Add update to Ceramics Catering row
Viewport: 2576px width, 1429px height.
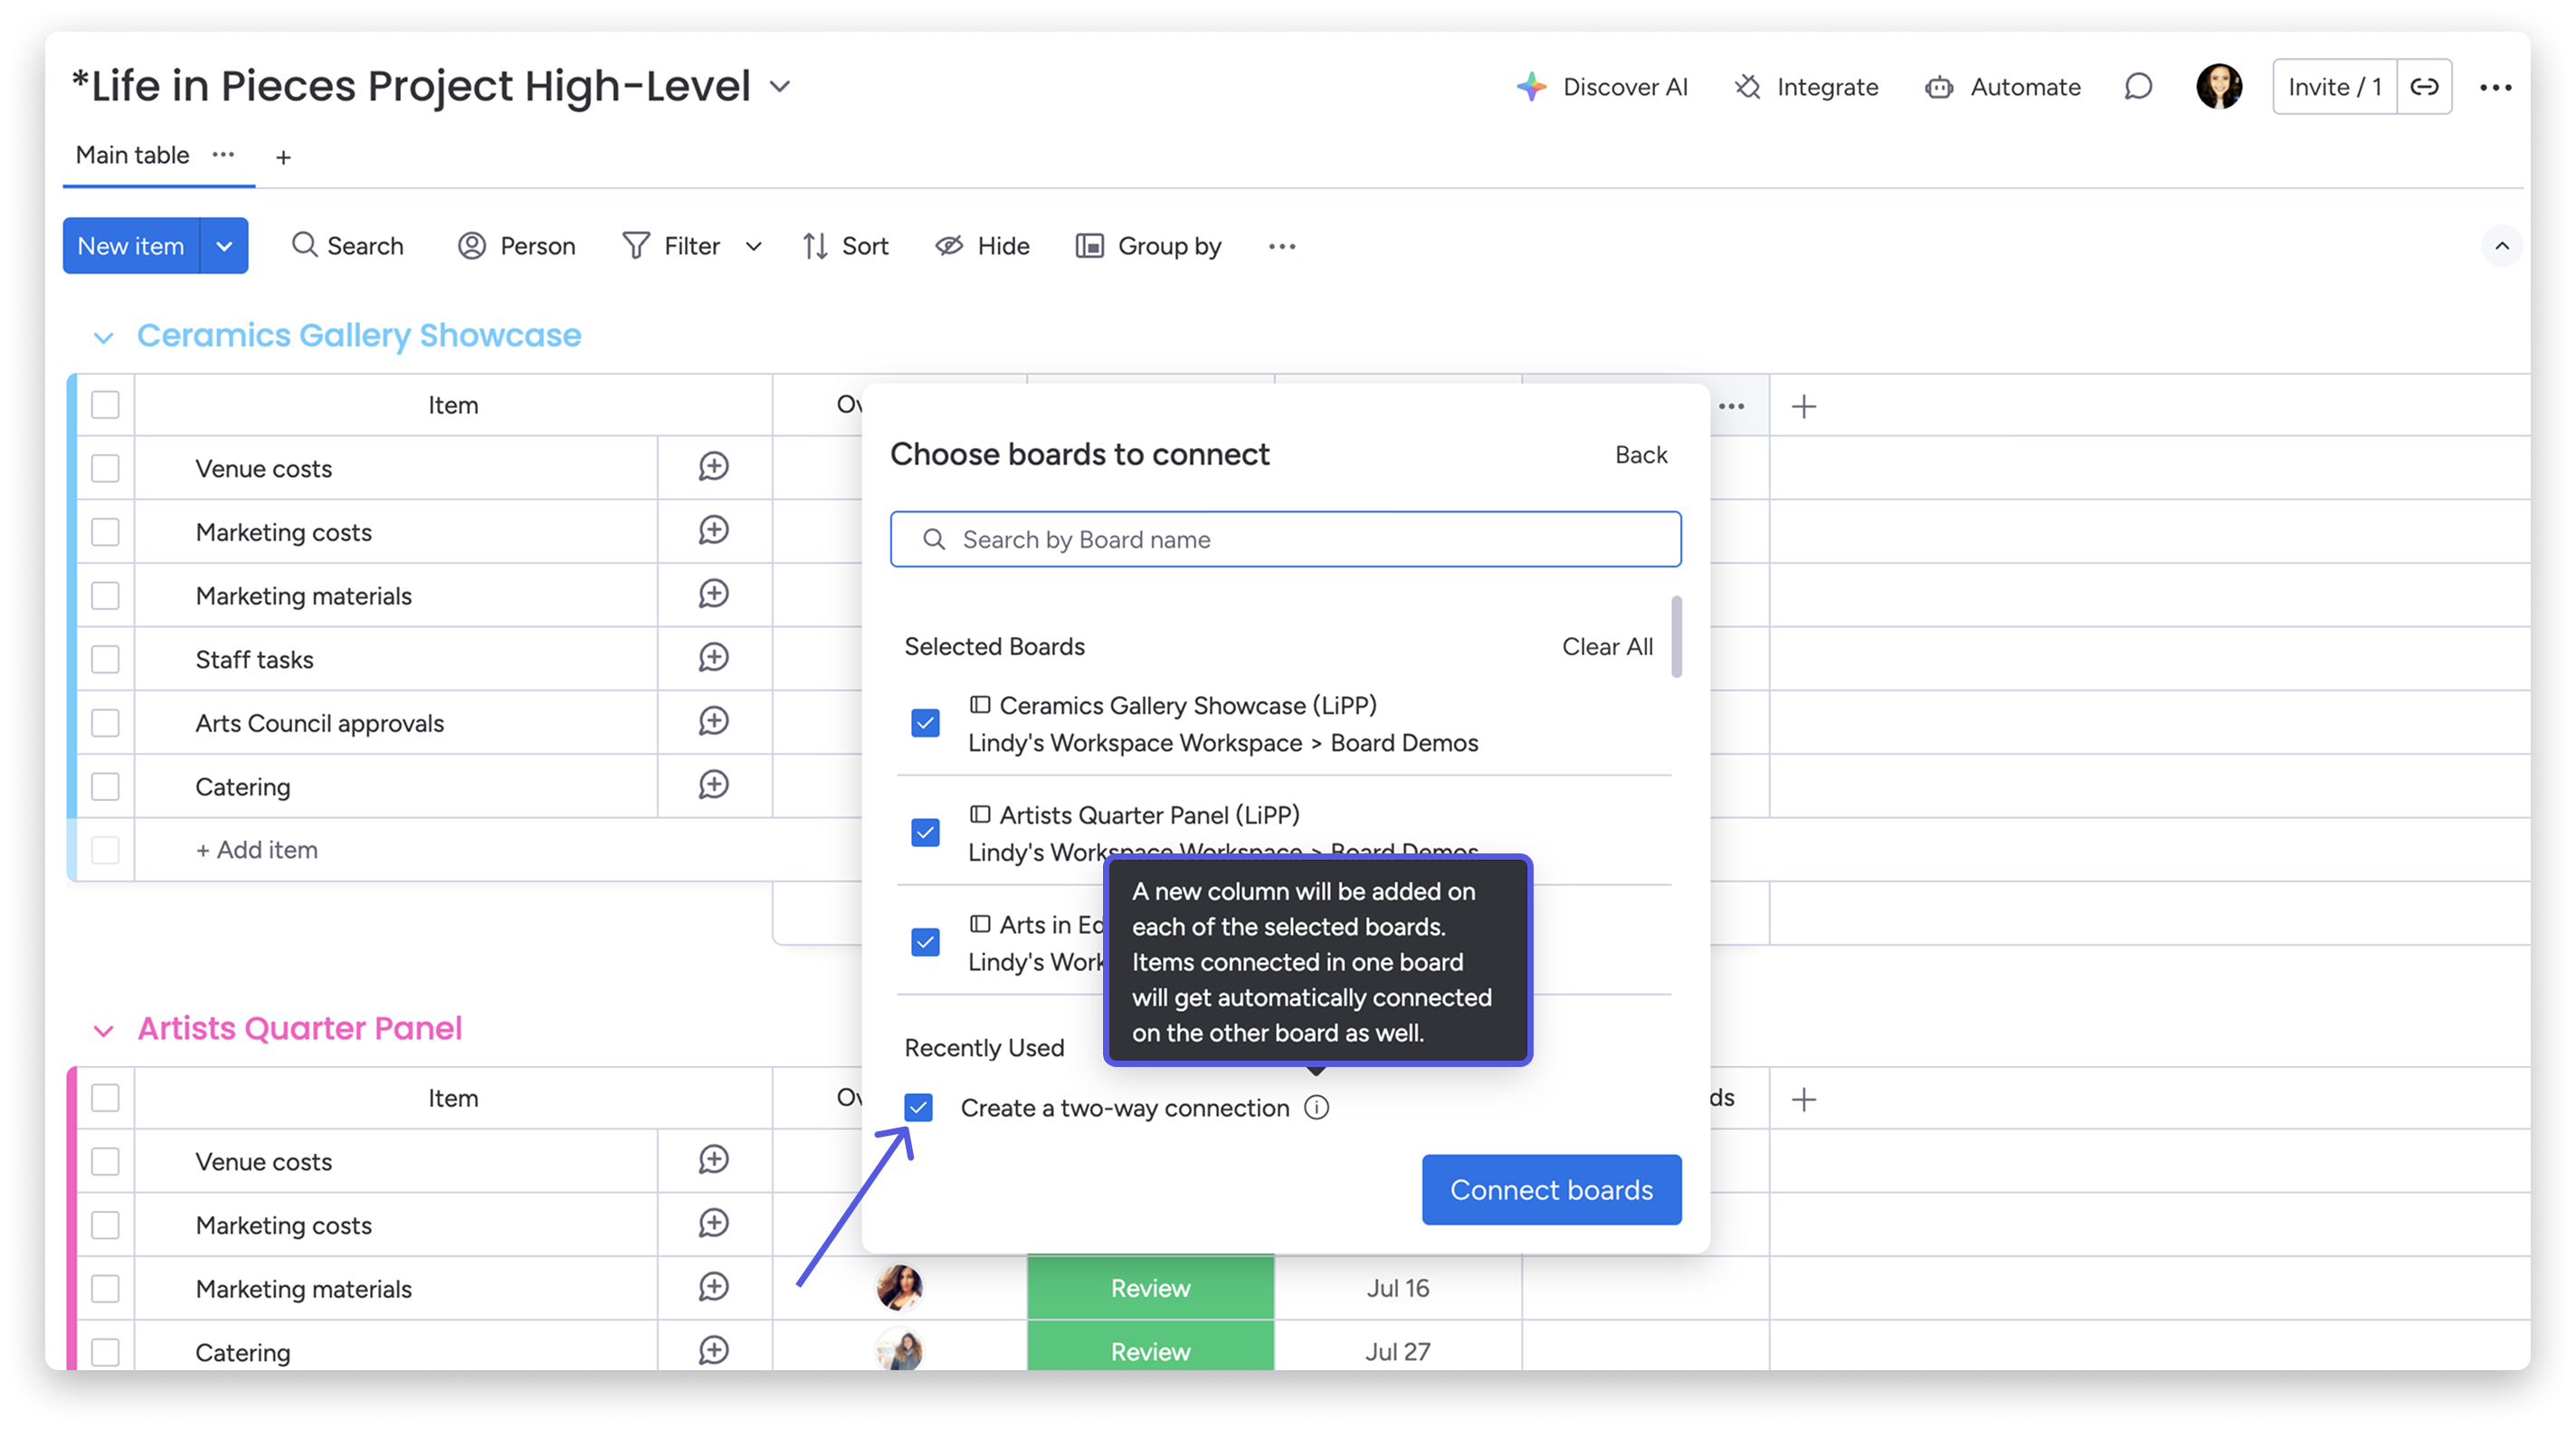[713, 785]
